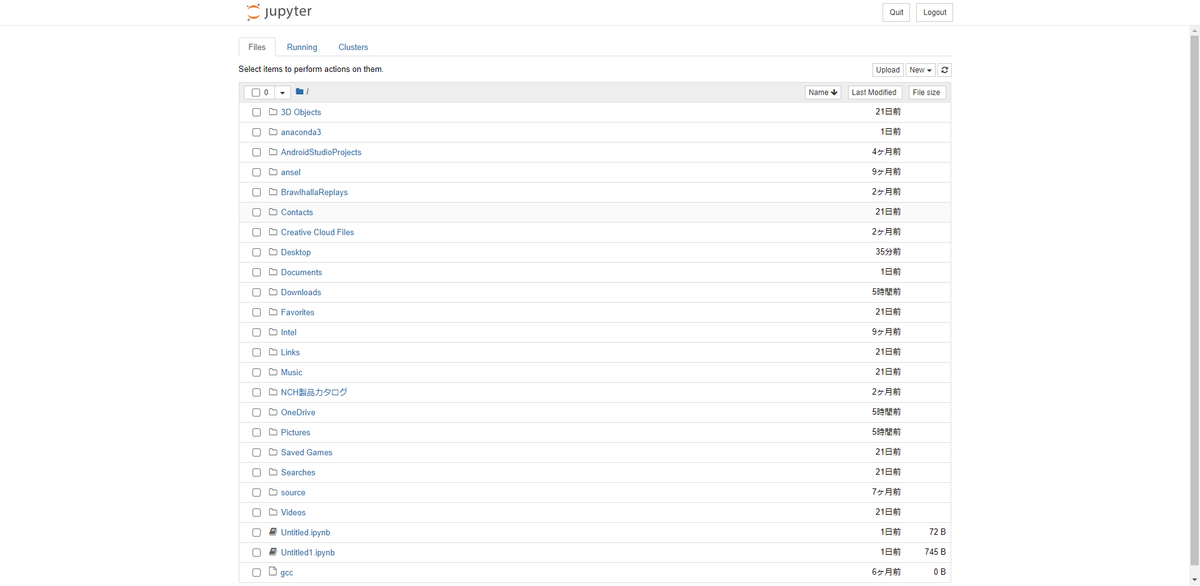Check the box for anaconda3
This screenshot has width=1200, height=586.
[x=256, y=132]
